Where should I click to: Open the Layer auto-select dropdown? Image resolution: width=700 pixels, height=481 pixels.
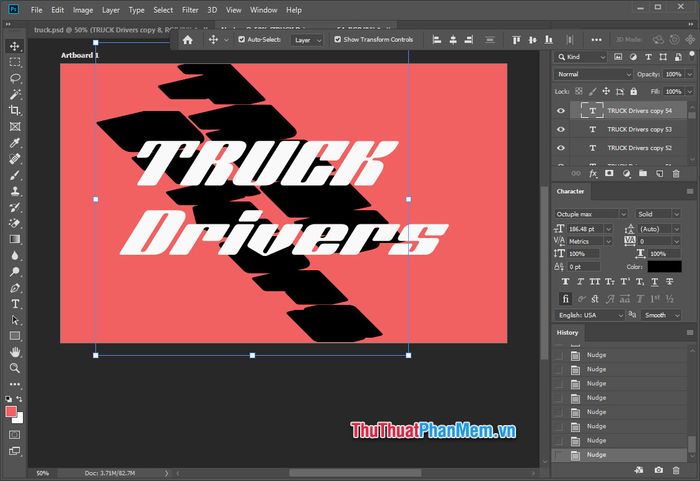pos(307,40)
